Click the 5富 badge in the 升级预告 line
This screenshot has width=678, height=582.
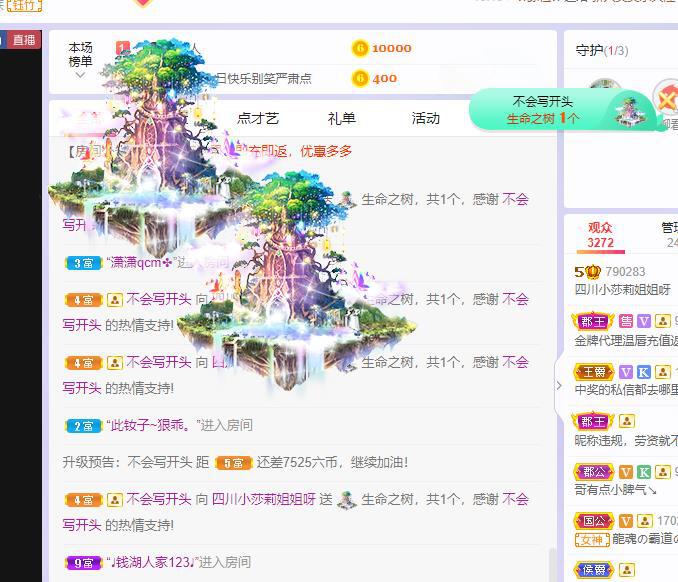[233, 463]
